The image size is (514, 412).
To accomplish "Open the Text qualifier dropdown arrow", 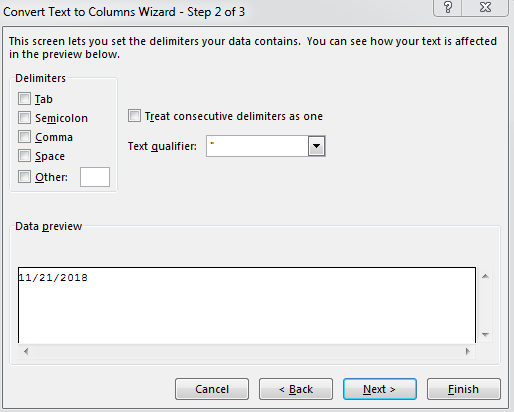I will point(316,146).
